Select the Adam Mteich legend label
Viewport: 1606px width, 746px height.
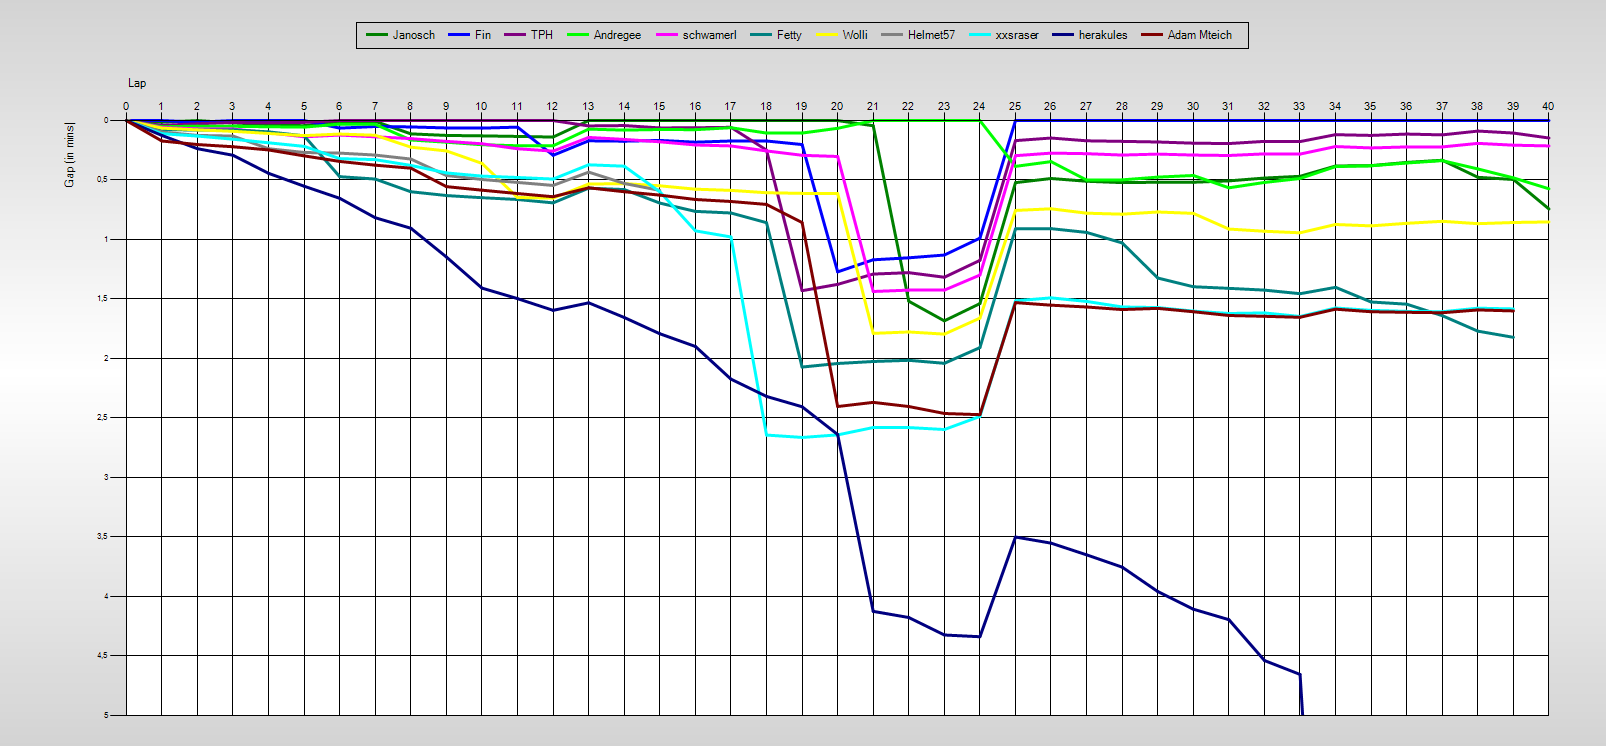(1200, 35)
